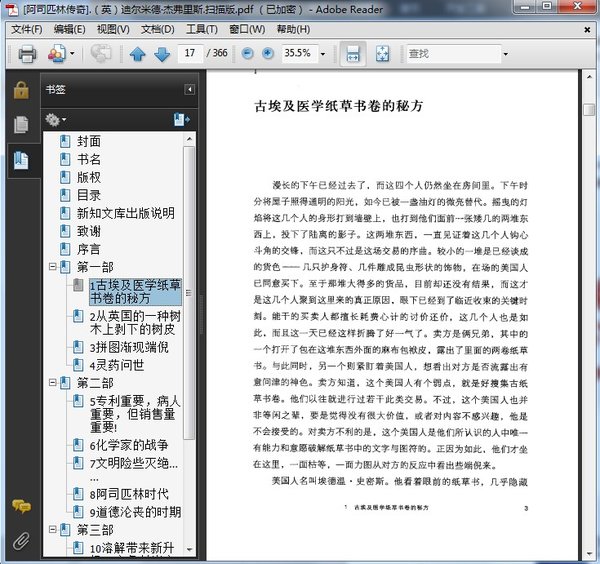600x564 pixels.
Task: Click the Print icon in the toolbar
Action: click(x=27, y=53)
